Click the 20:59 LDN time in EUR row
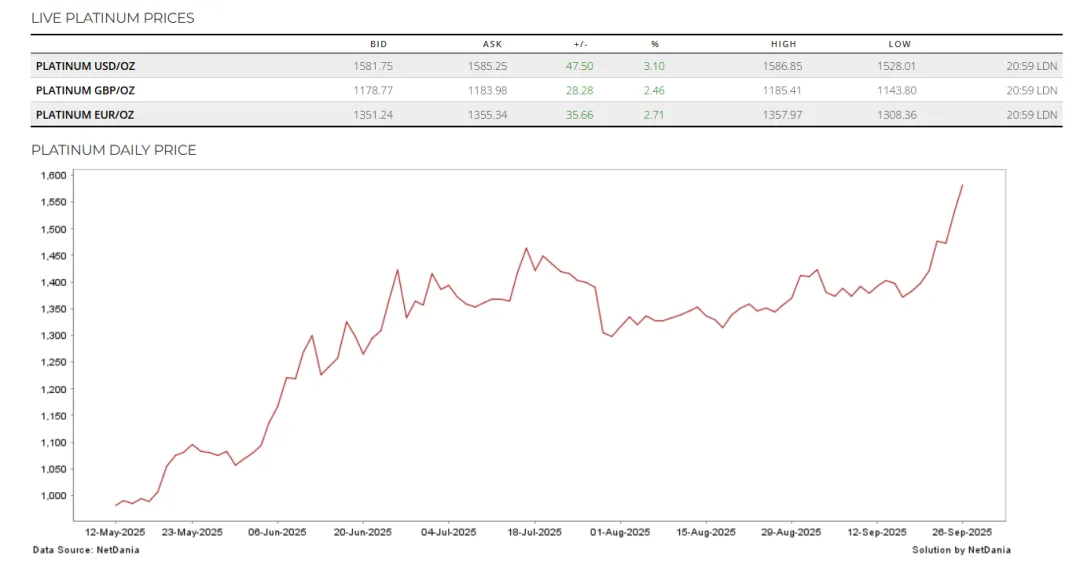The image size is (1080, 562). 1032,115
